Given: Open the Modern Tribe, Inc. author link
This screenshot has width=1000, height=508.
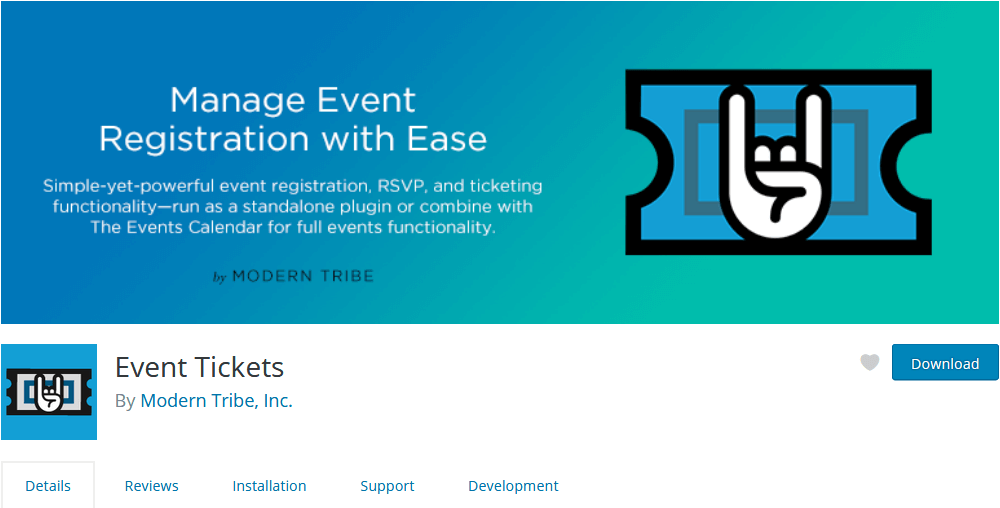Looking at the screenshot, I should click(216, 401).
